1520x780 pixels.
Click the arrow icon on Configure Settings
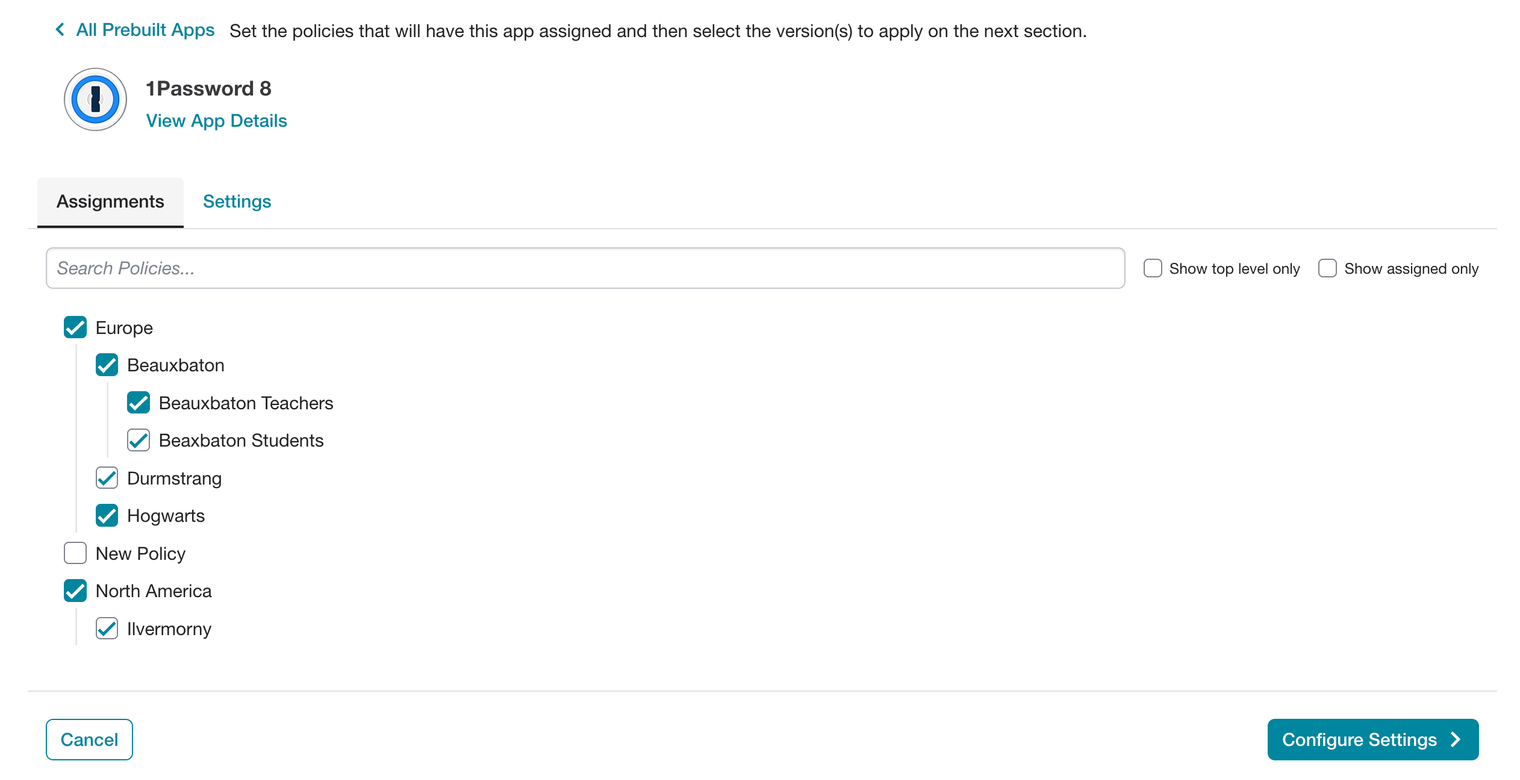[x=1456, y=740]
